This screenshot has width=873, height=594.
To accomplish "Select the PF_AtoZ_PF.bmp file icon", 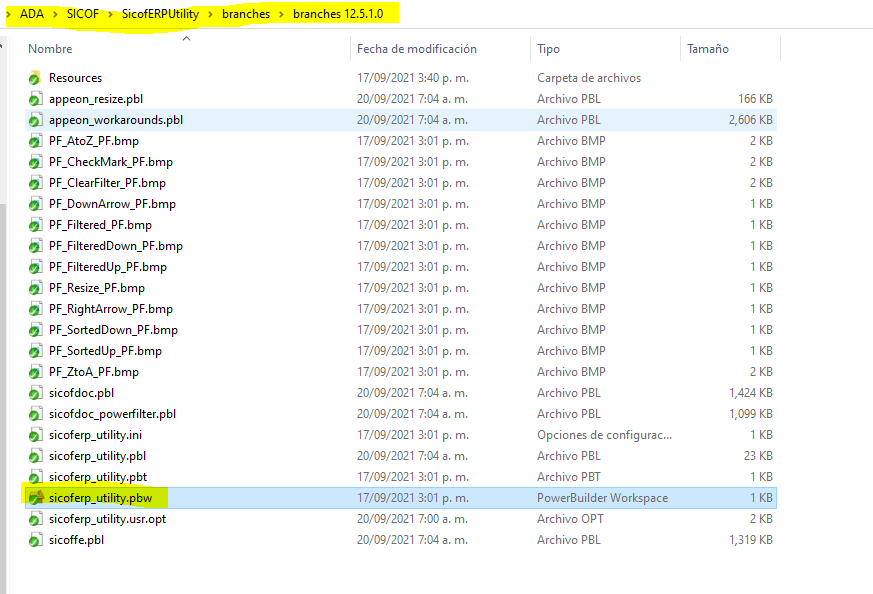I will [x=35, y=141].
